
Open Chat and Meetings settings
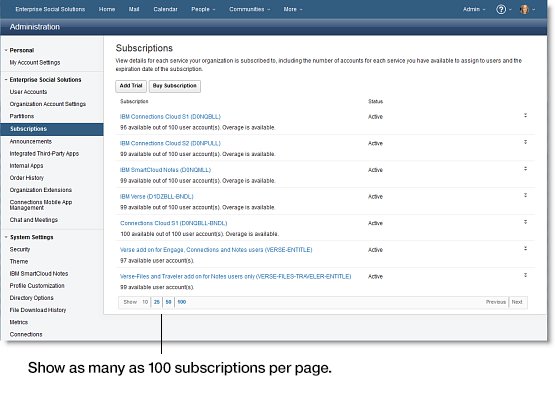point(34,220)
